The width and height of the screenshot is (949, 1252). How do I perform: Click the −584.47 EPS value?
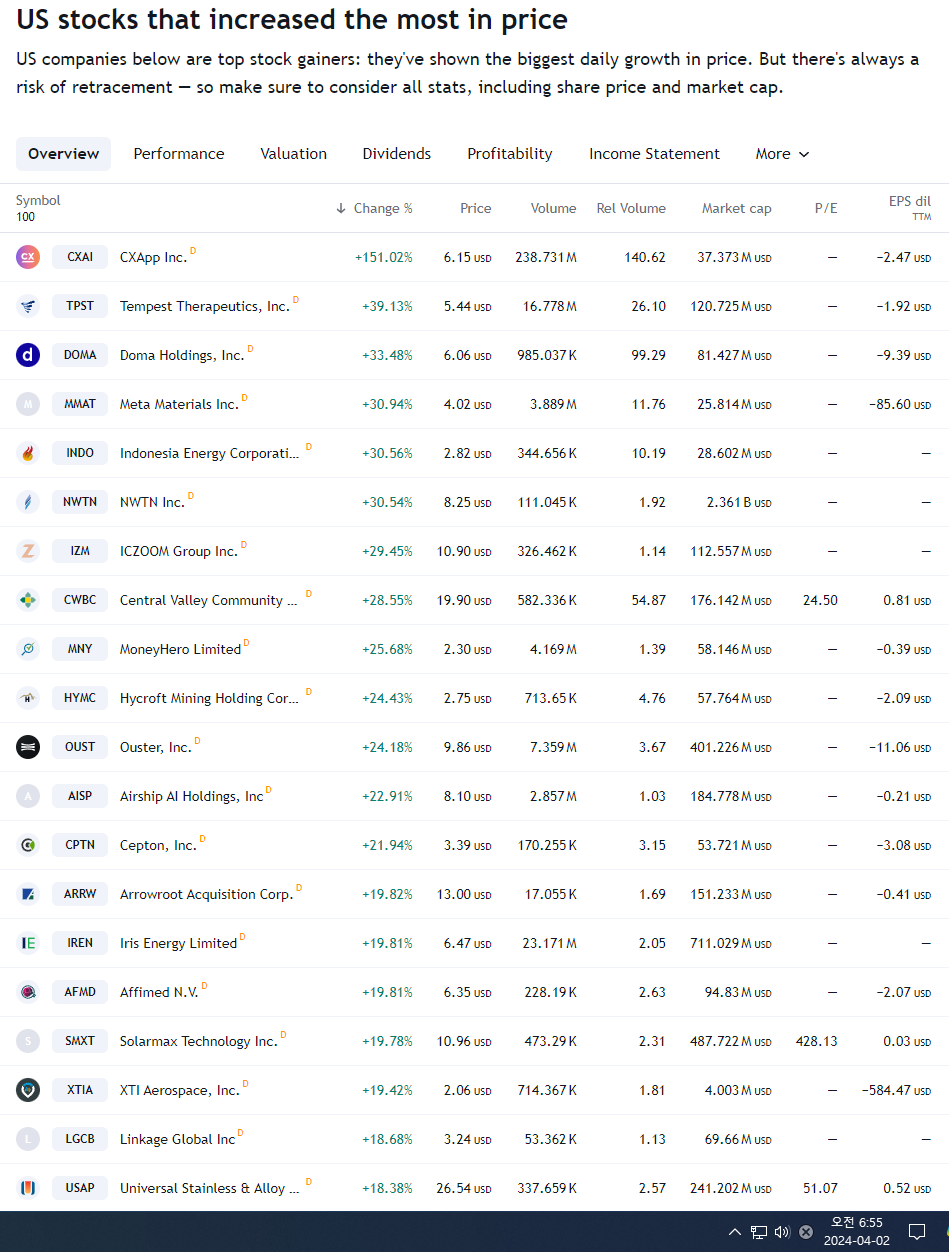(894, 1090)
